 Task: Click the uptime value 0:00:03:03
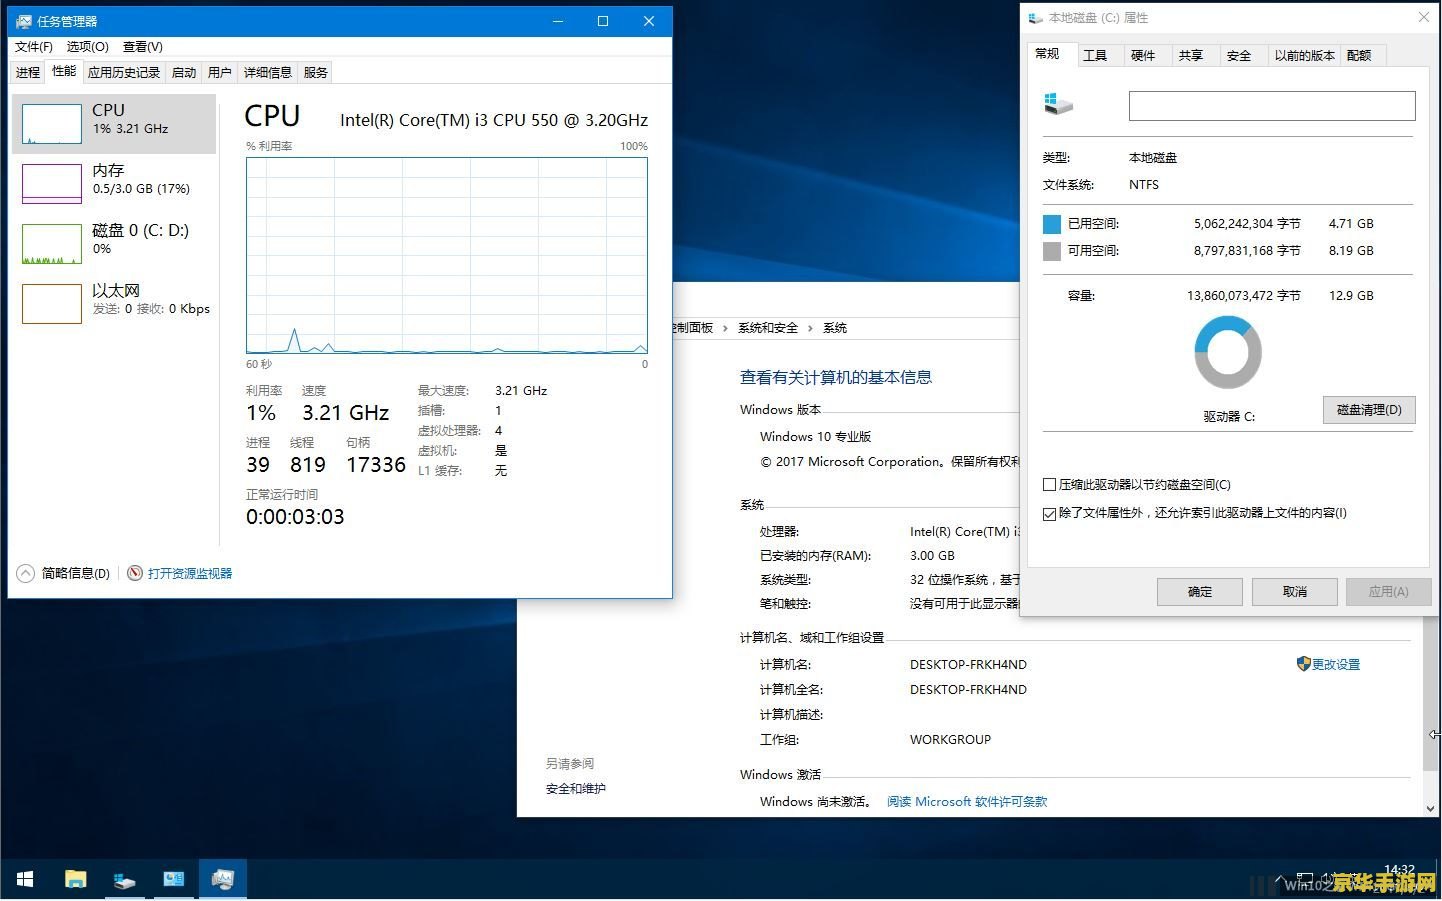point(295,517)
